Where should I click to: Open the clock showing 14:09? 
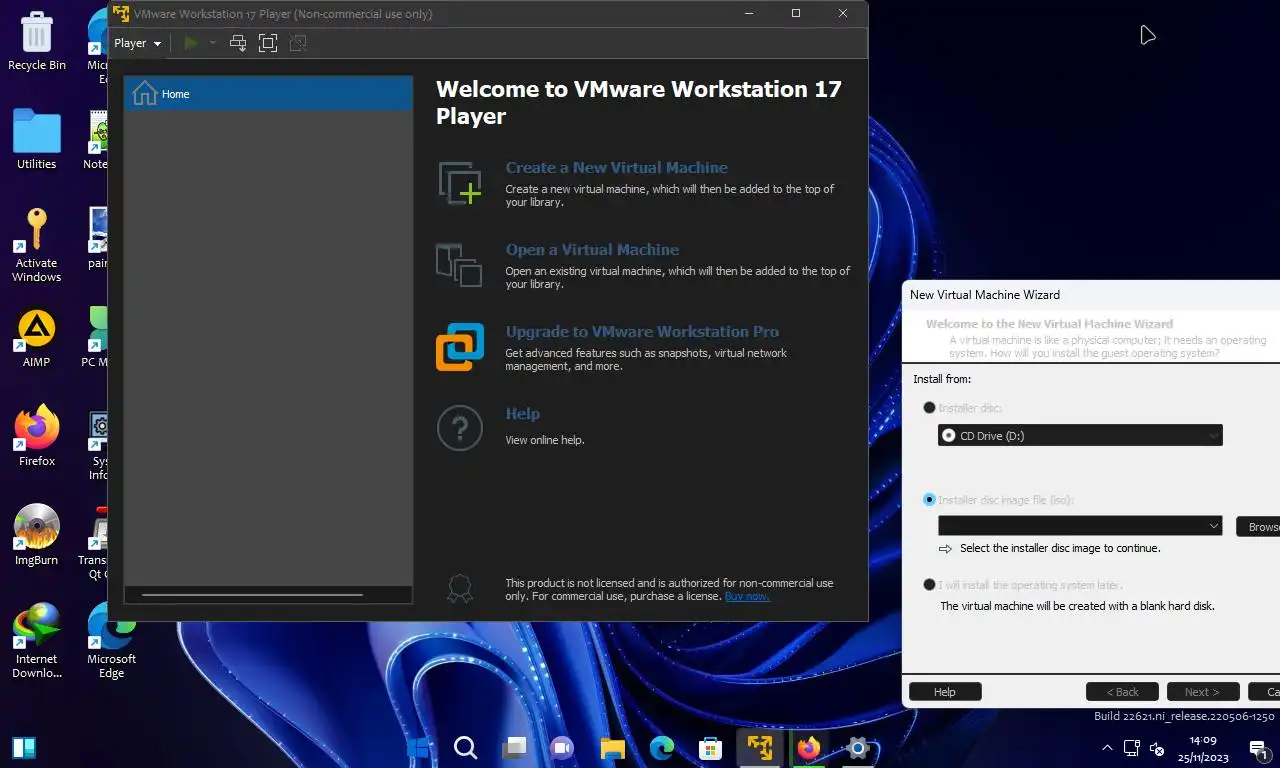click(1201, 748)
